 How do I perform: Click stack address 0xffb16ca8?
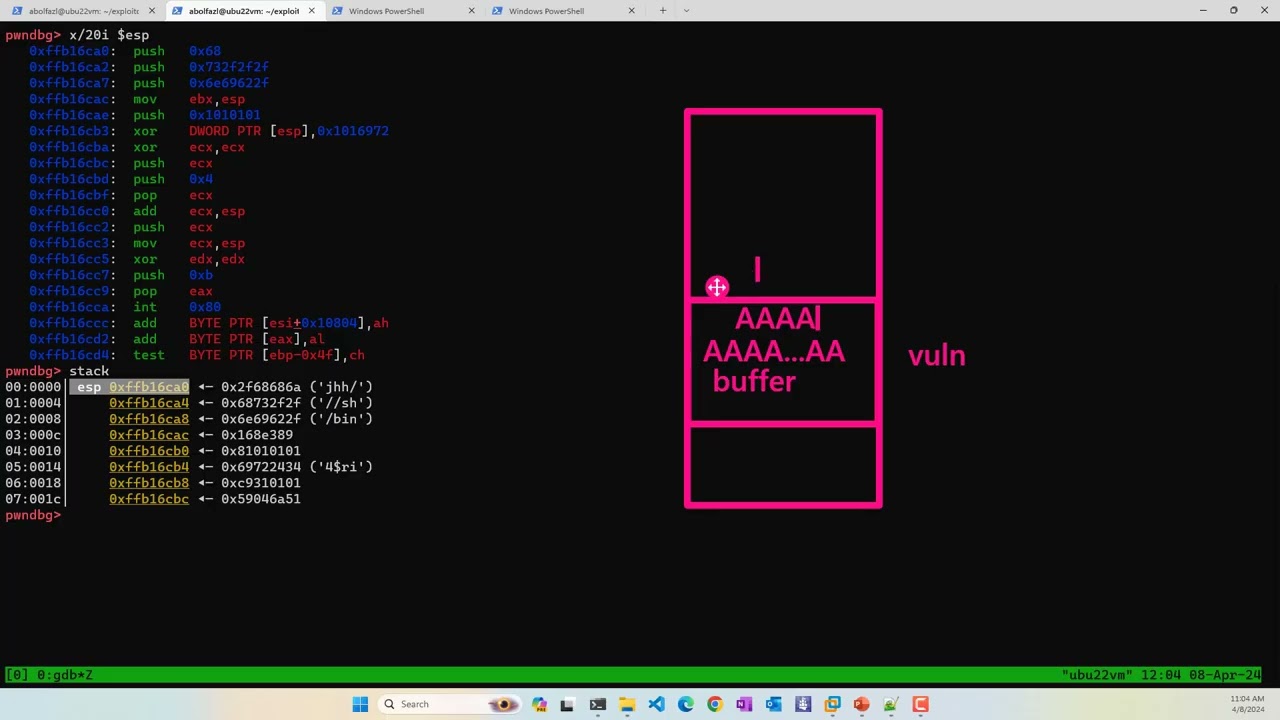149,419
